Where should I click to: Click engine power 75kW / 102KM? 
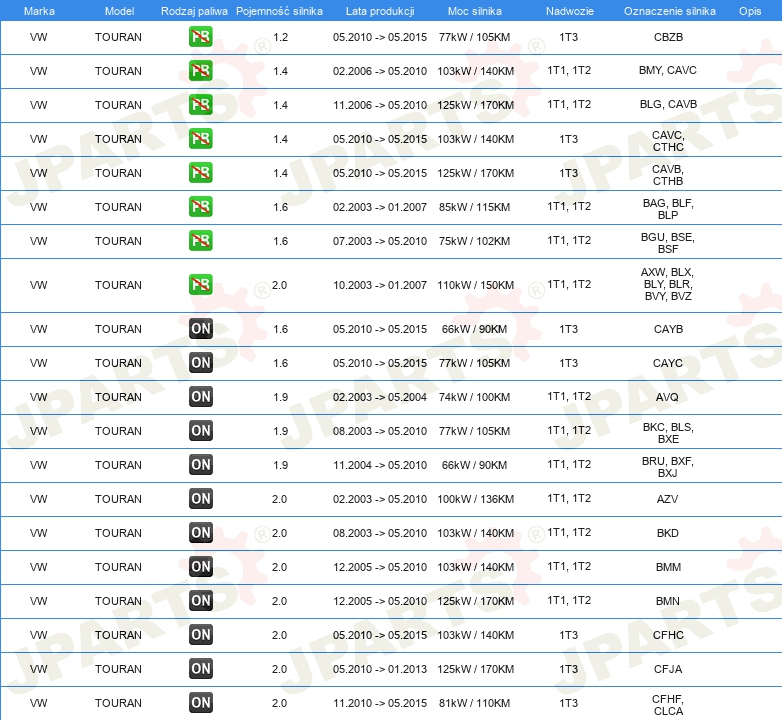click(x=474, y=240)
